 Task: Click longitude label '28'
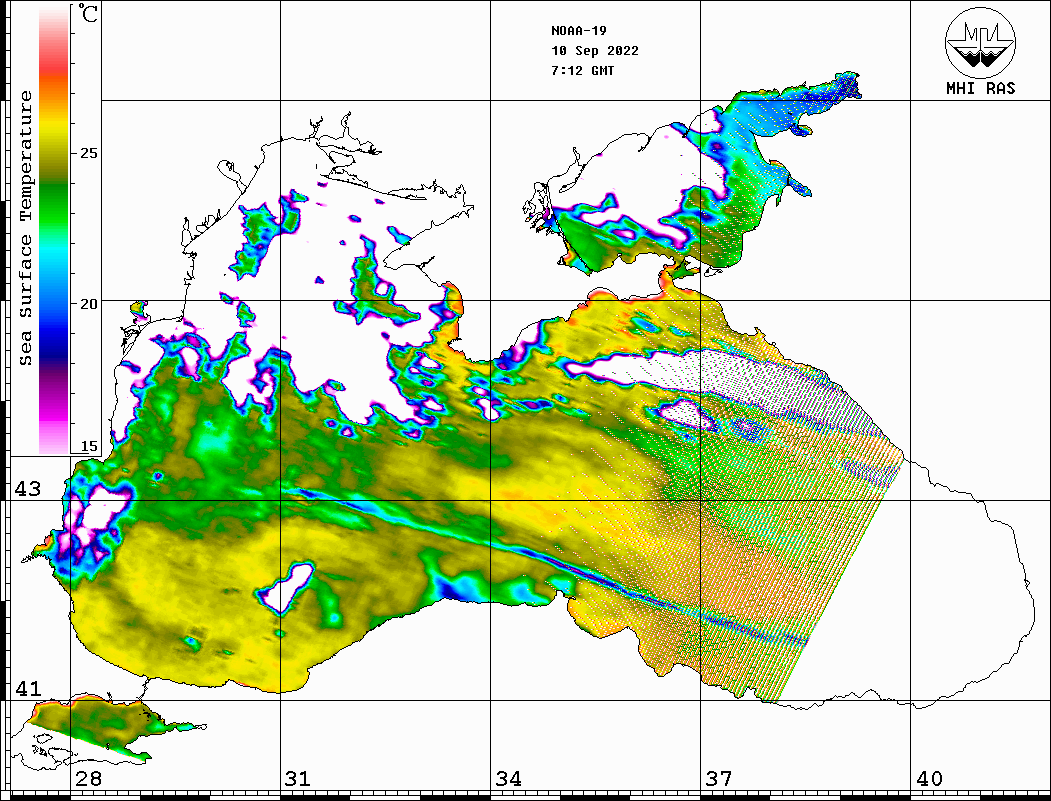(88, 778)
